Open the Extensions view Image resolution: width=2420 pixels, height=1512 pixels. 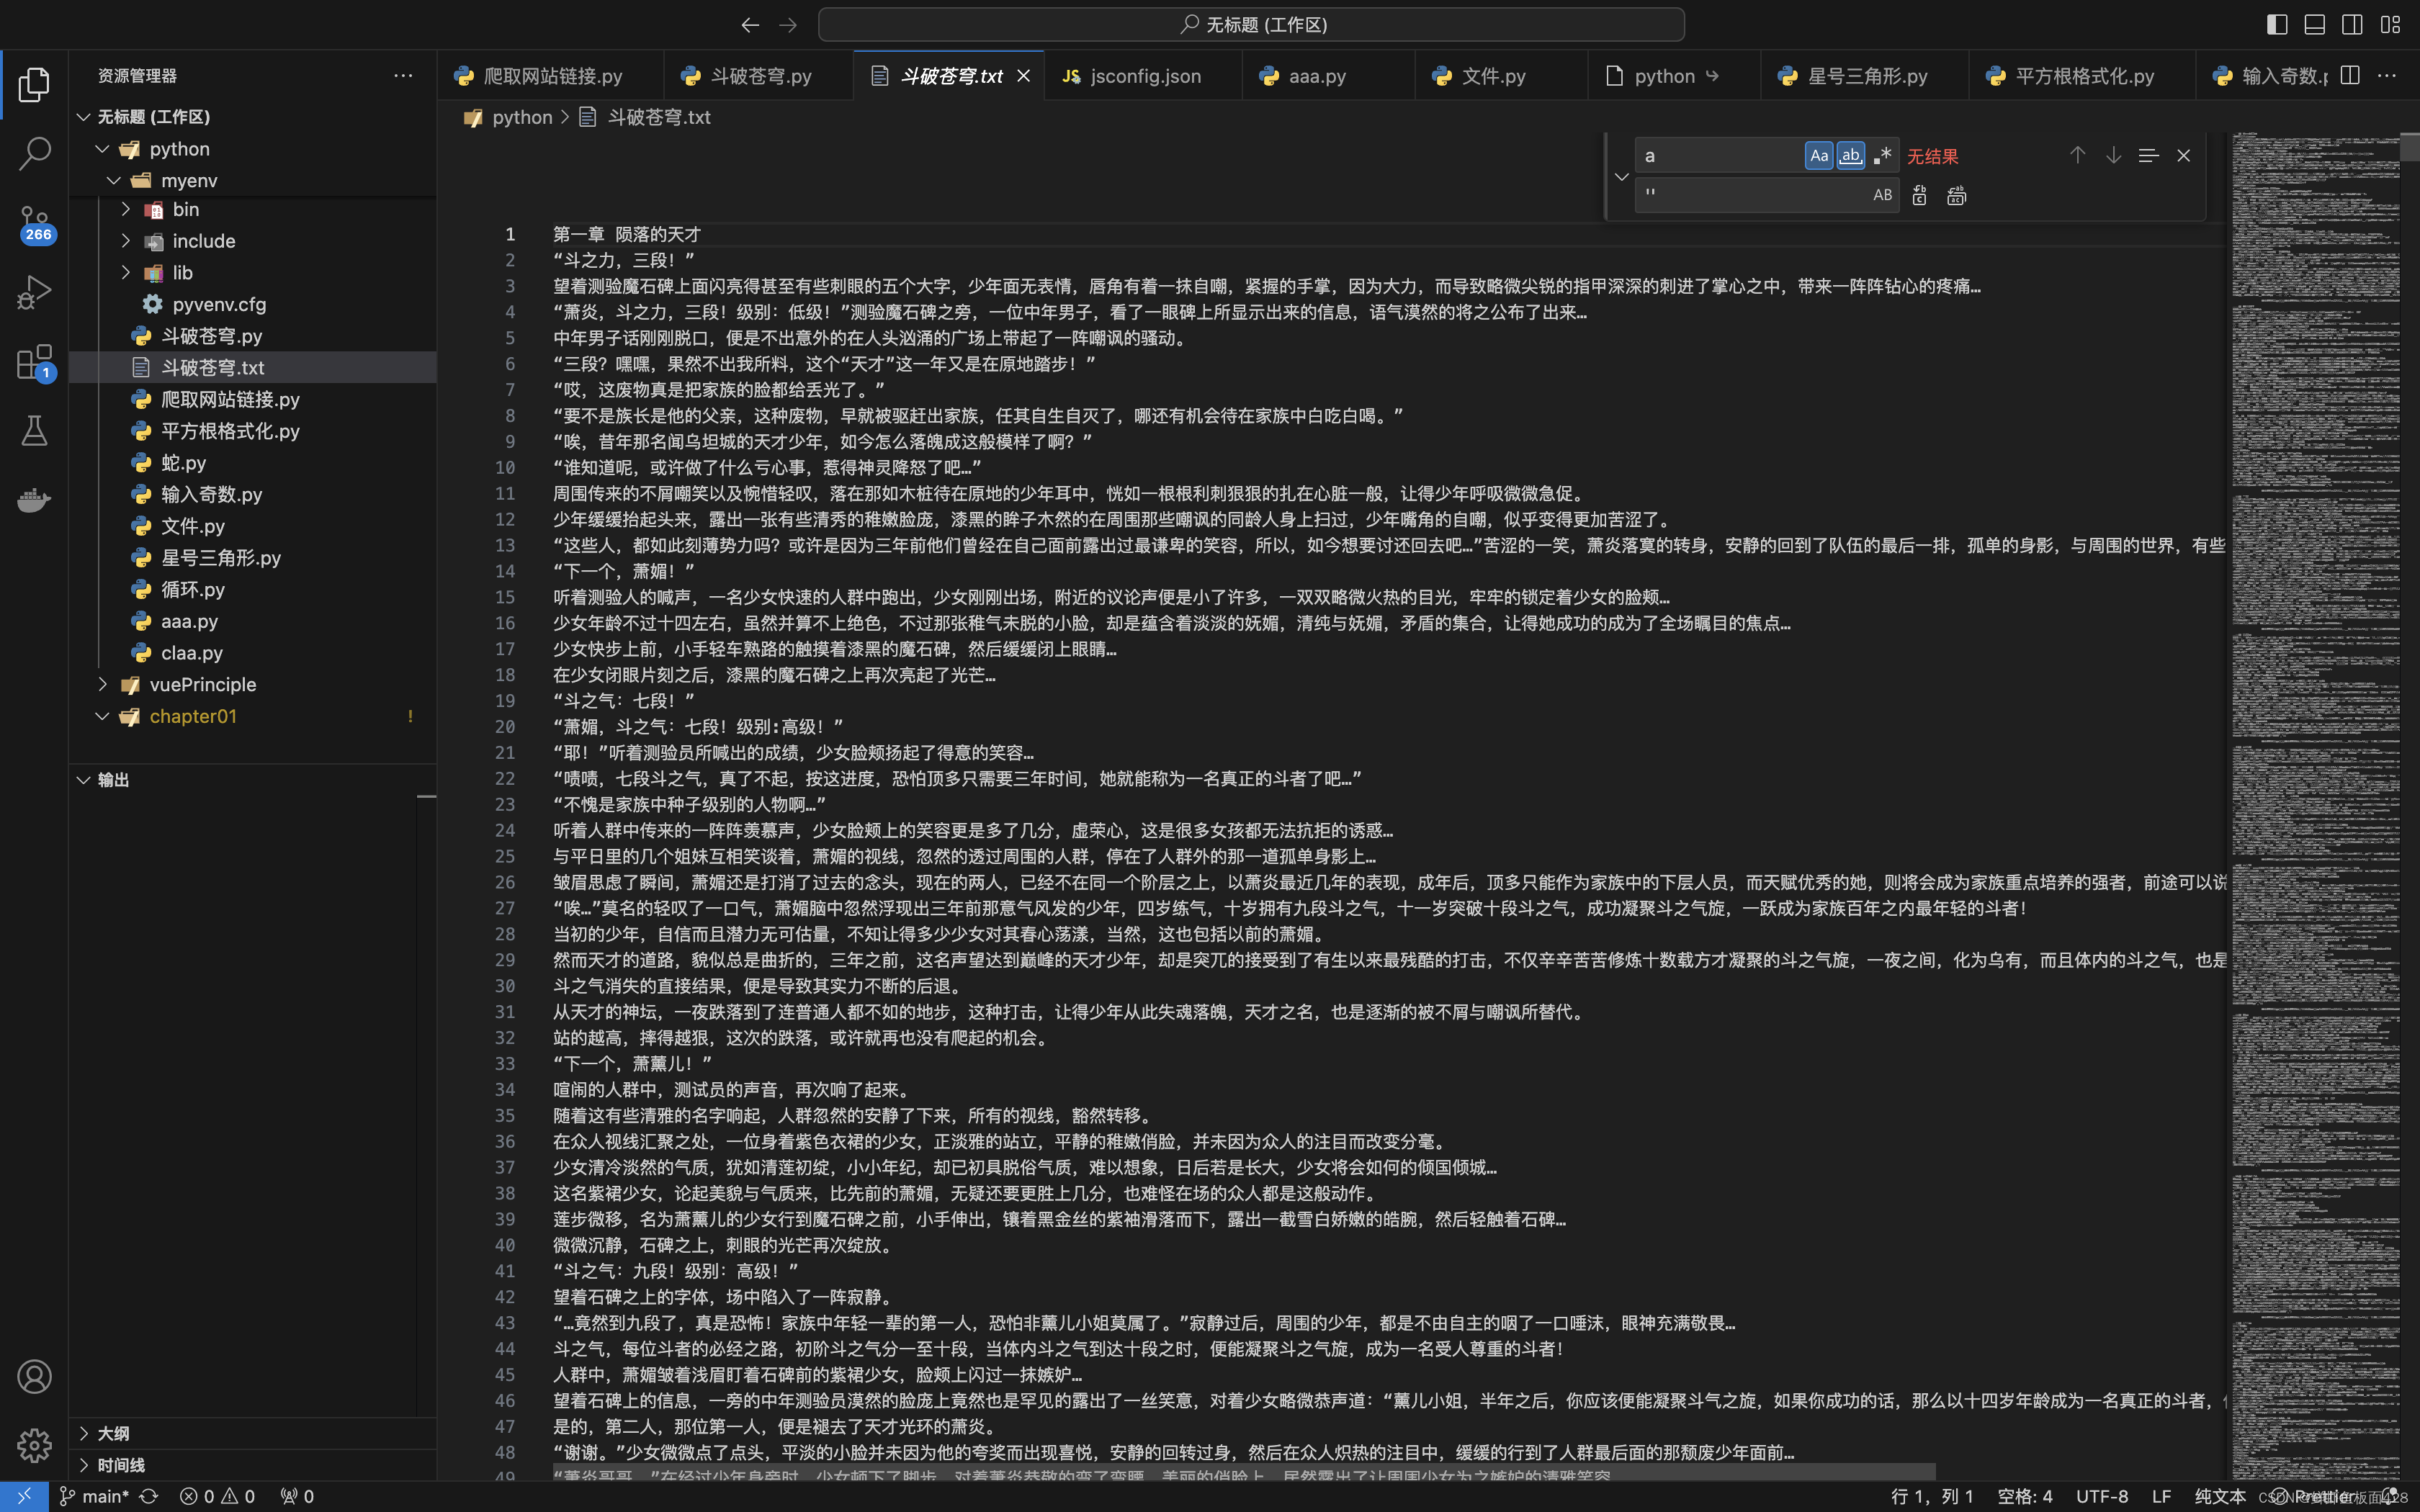pyautogui.click(x=34, y=362)
